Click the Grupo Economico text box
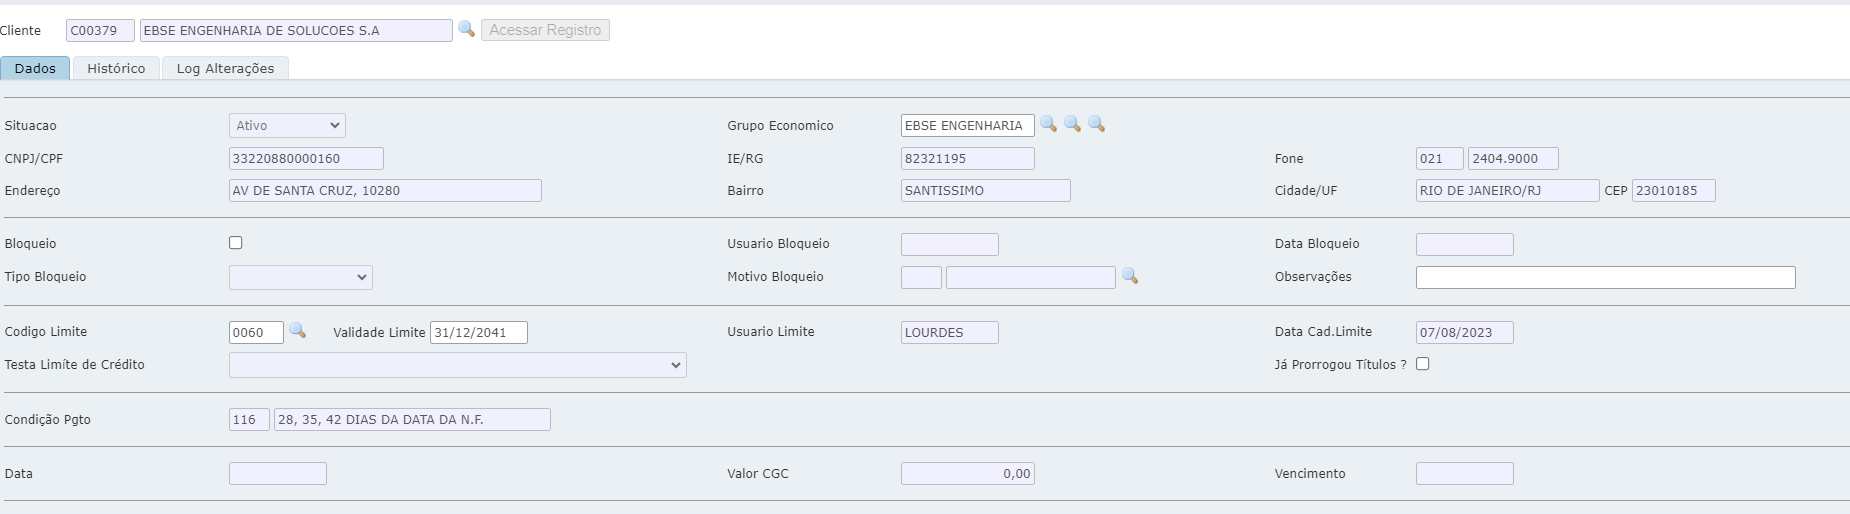This screenshot has height=514, width=1850. click(966, 126)
